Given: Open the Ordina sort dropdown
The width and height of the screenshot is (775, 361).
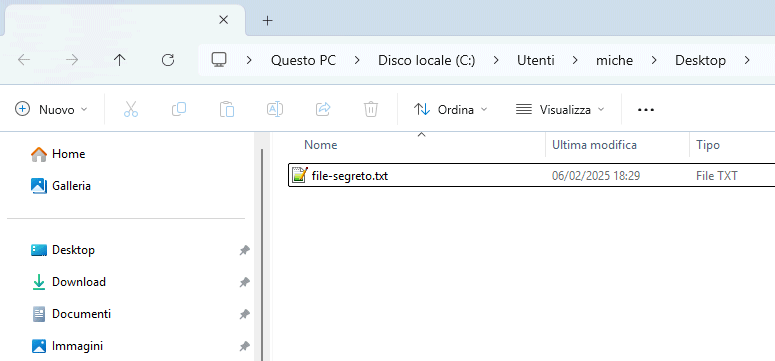Looking at the screenshot, I should click(450, 109).
